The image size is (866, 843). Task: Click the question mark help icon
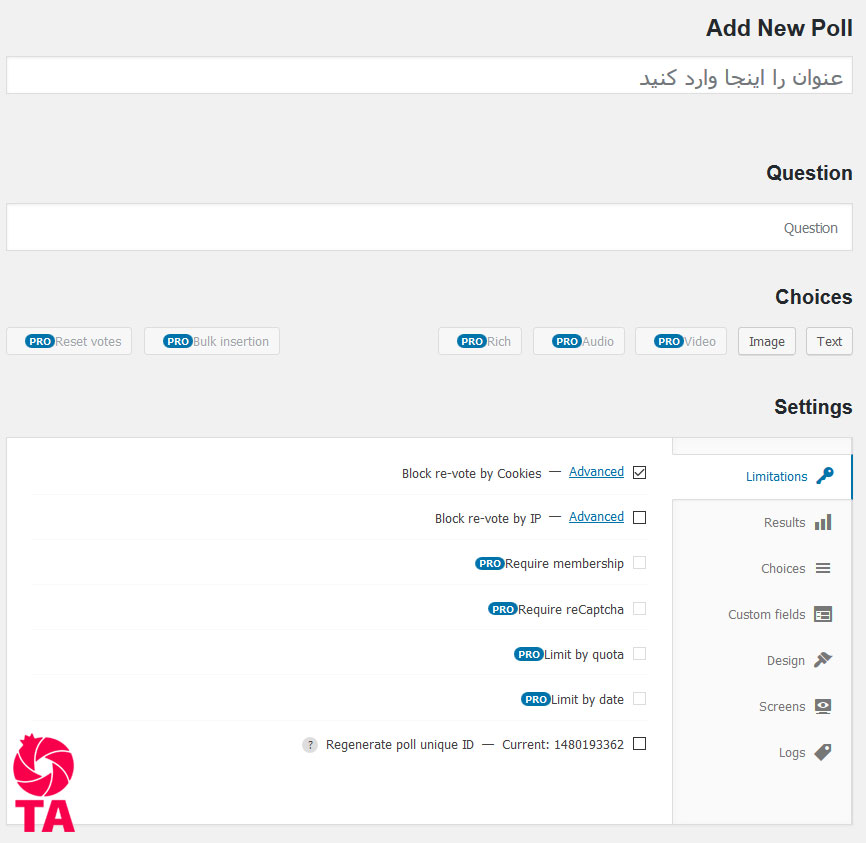tap(310, 745)
